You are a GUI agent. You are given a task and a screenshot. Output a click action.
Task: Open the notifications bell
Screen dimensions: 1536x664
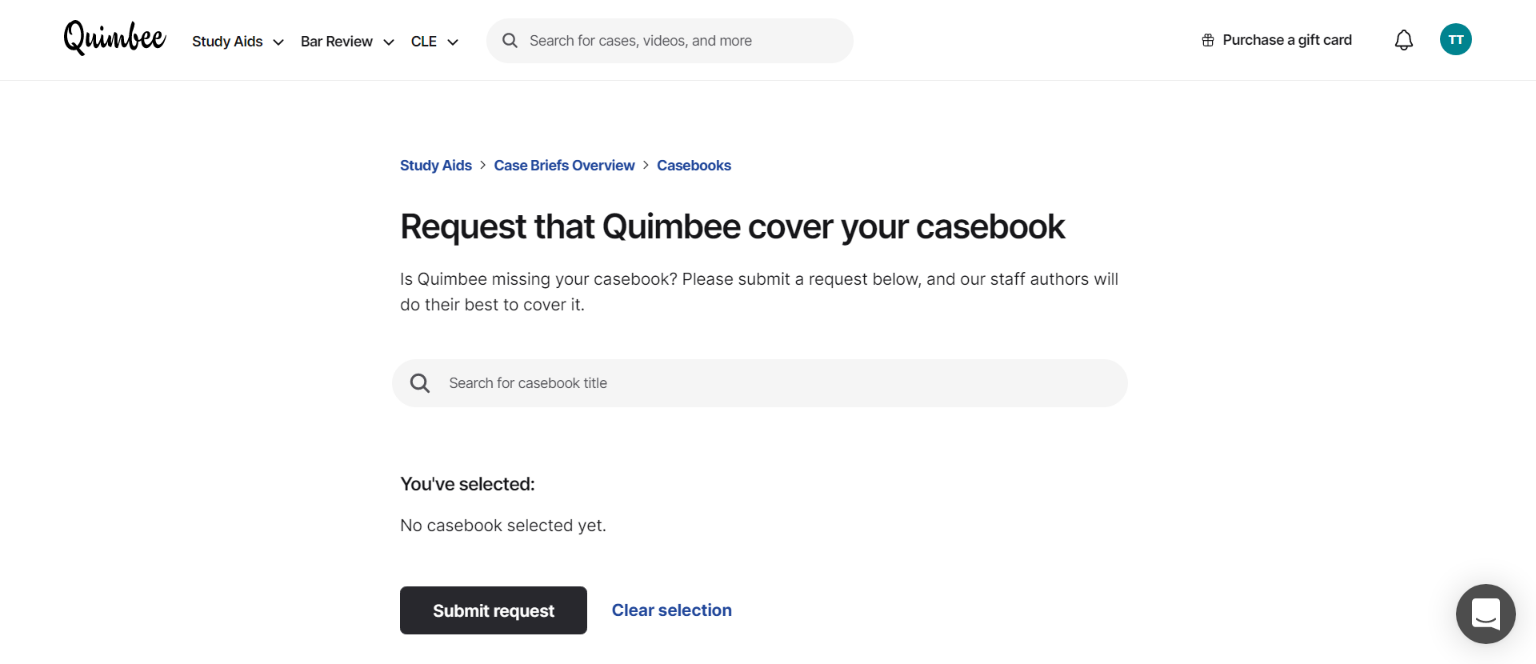pos(1404,40)
